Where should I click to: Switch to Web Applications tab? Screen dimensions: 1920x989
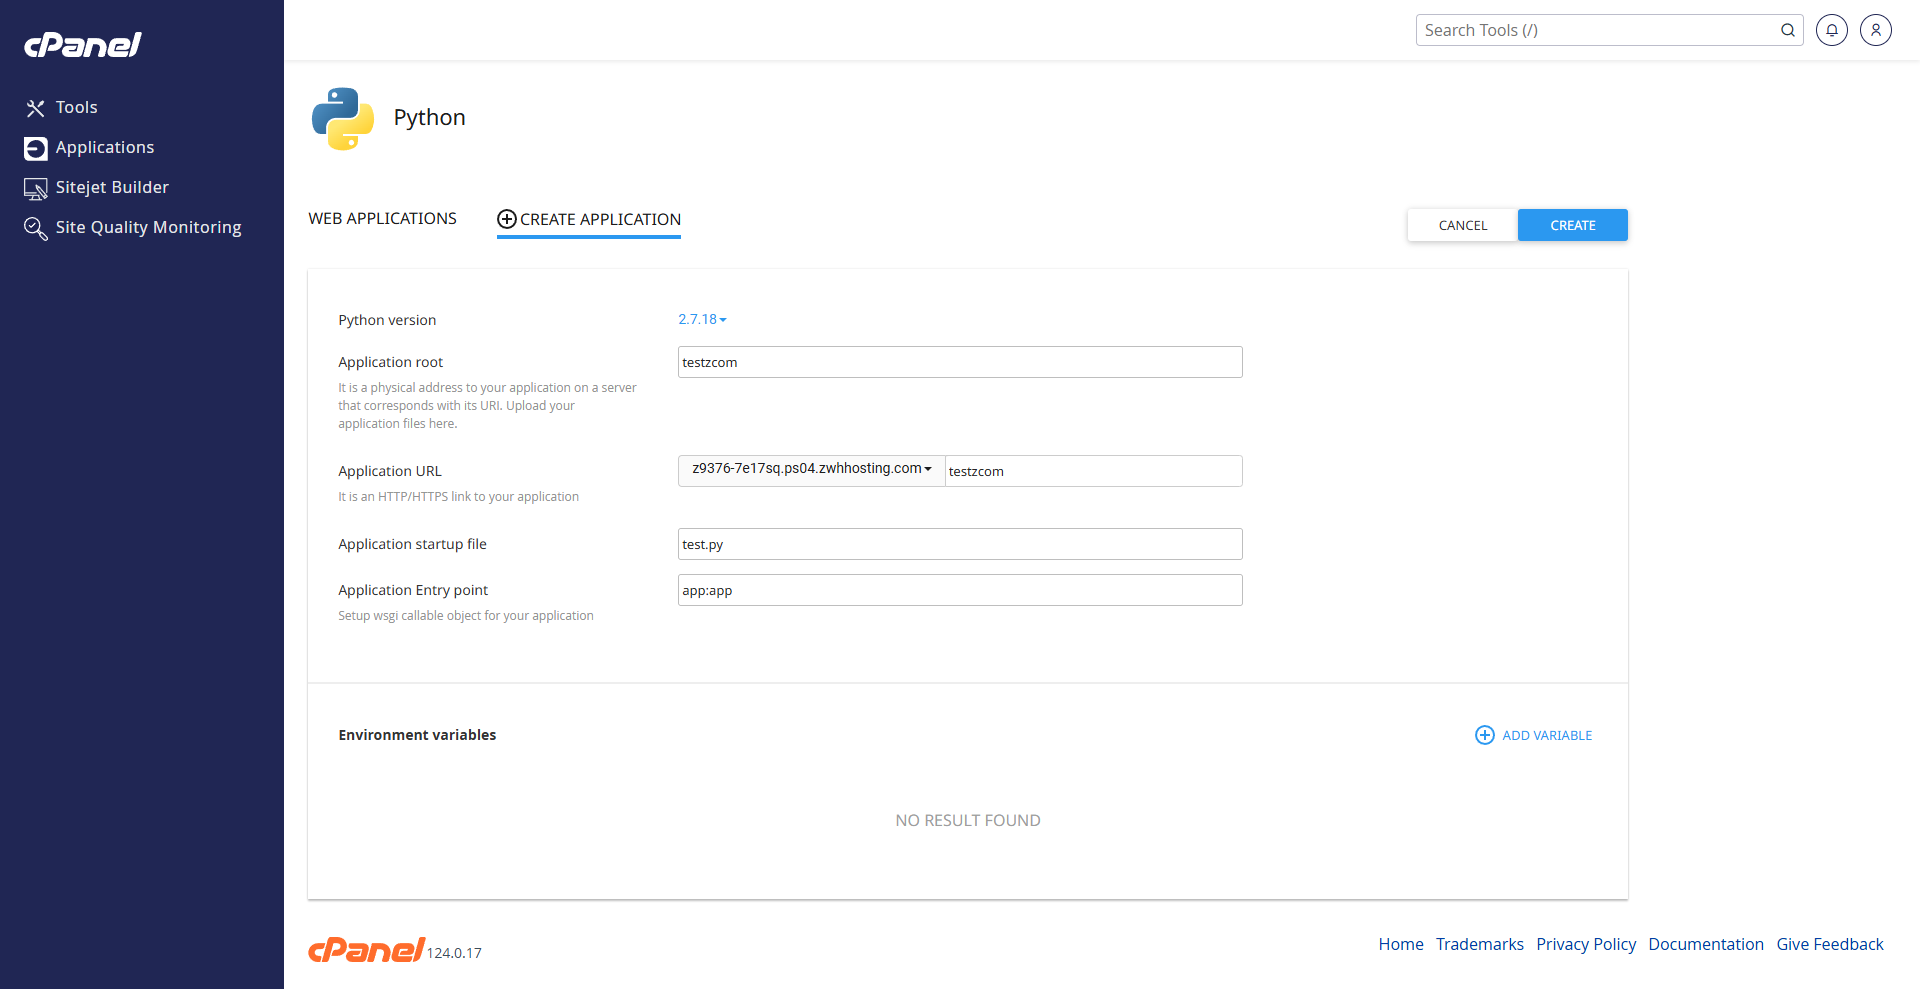click(382, 218)
